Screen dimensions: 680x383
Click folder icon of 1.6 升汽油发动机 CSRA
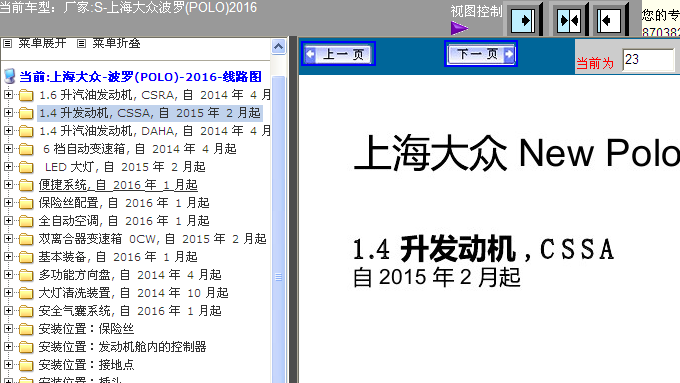[26, 95]
